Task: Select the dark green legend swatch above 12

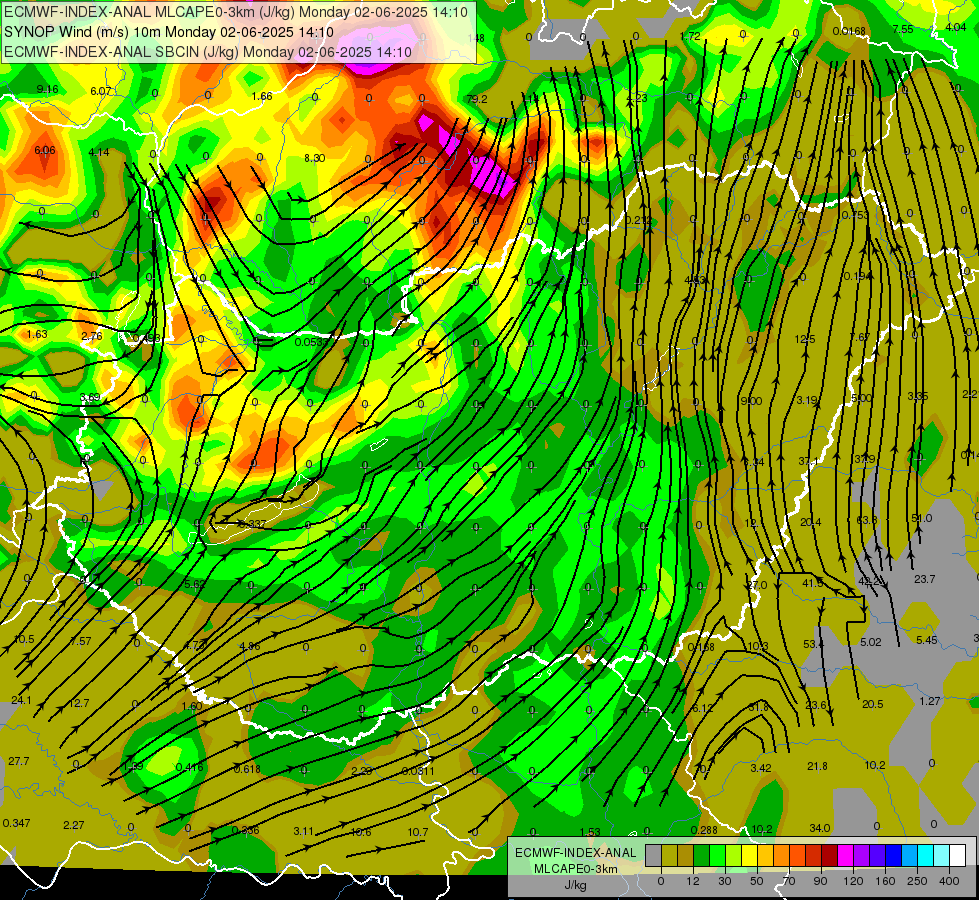Action: (702, 856)
